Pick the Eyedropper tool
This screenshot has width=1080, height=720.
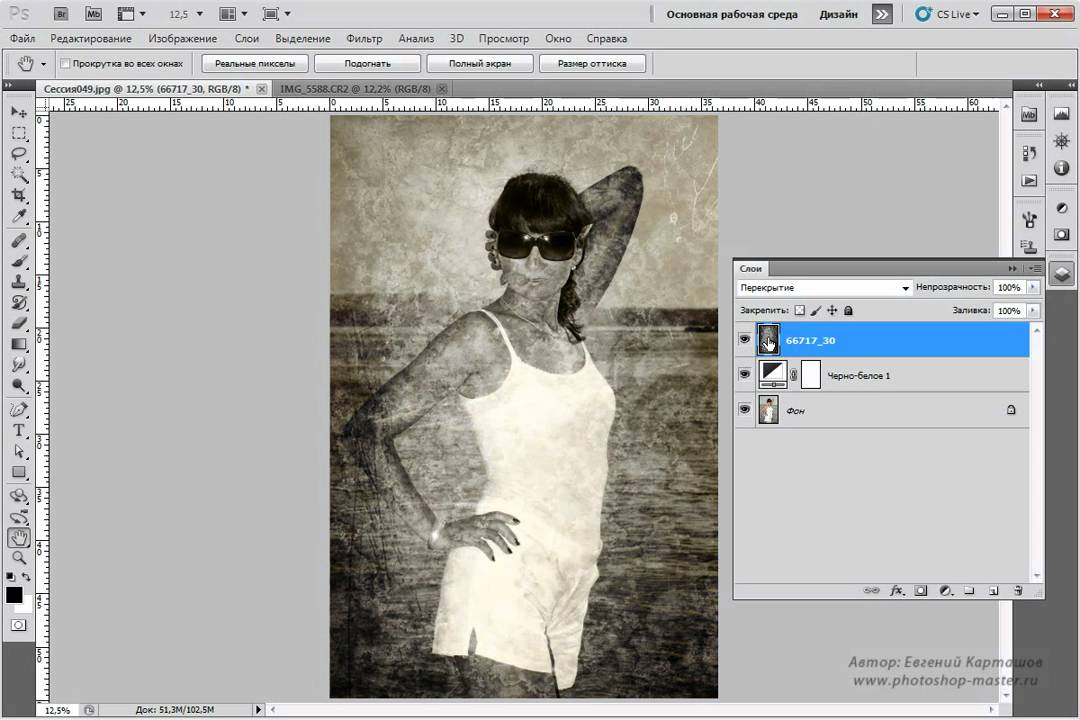coord(18,216)
